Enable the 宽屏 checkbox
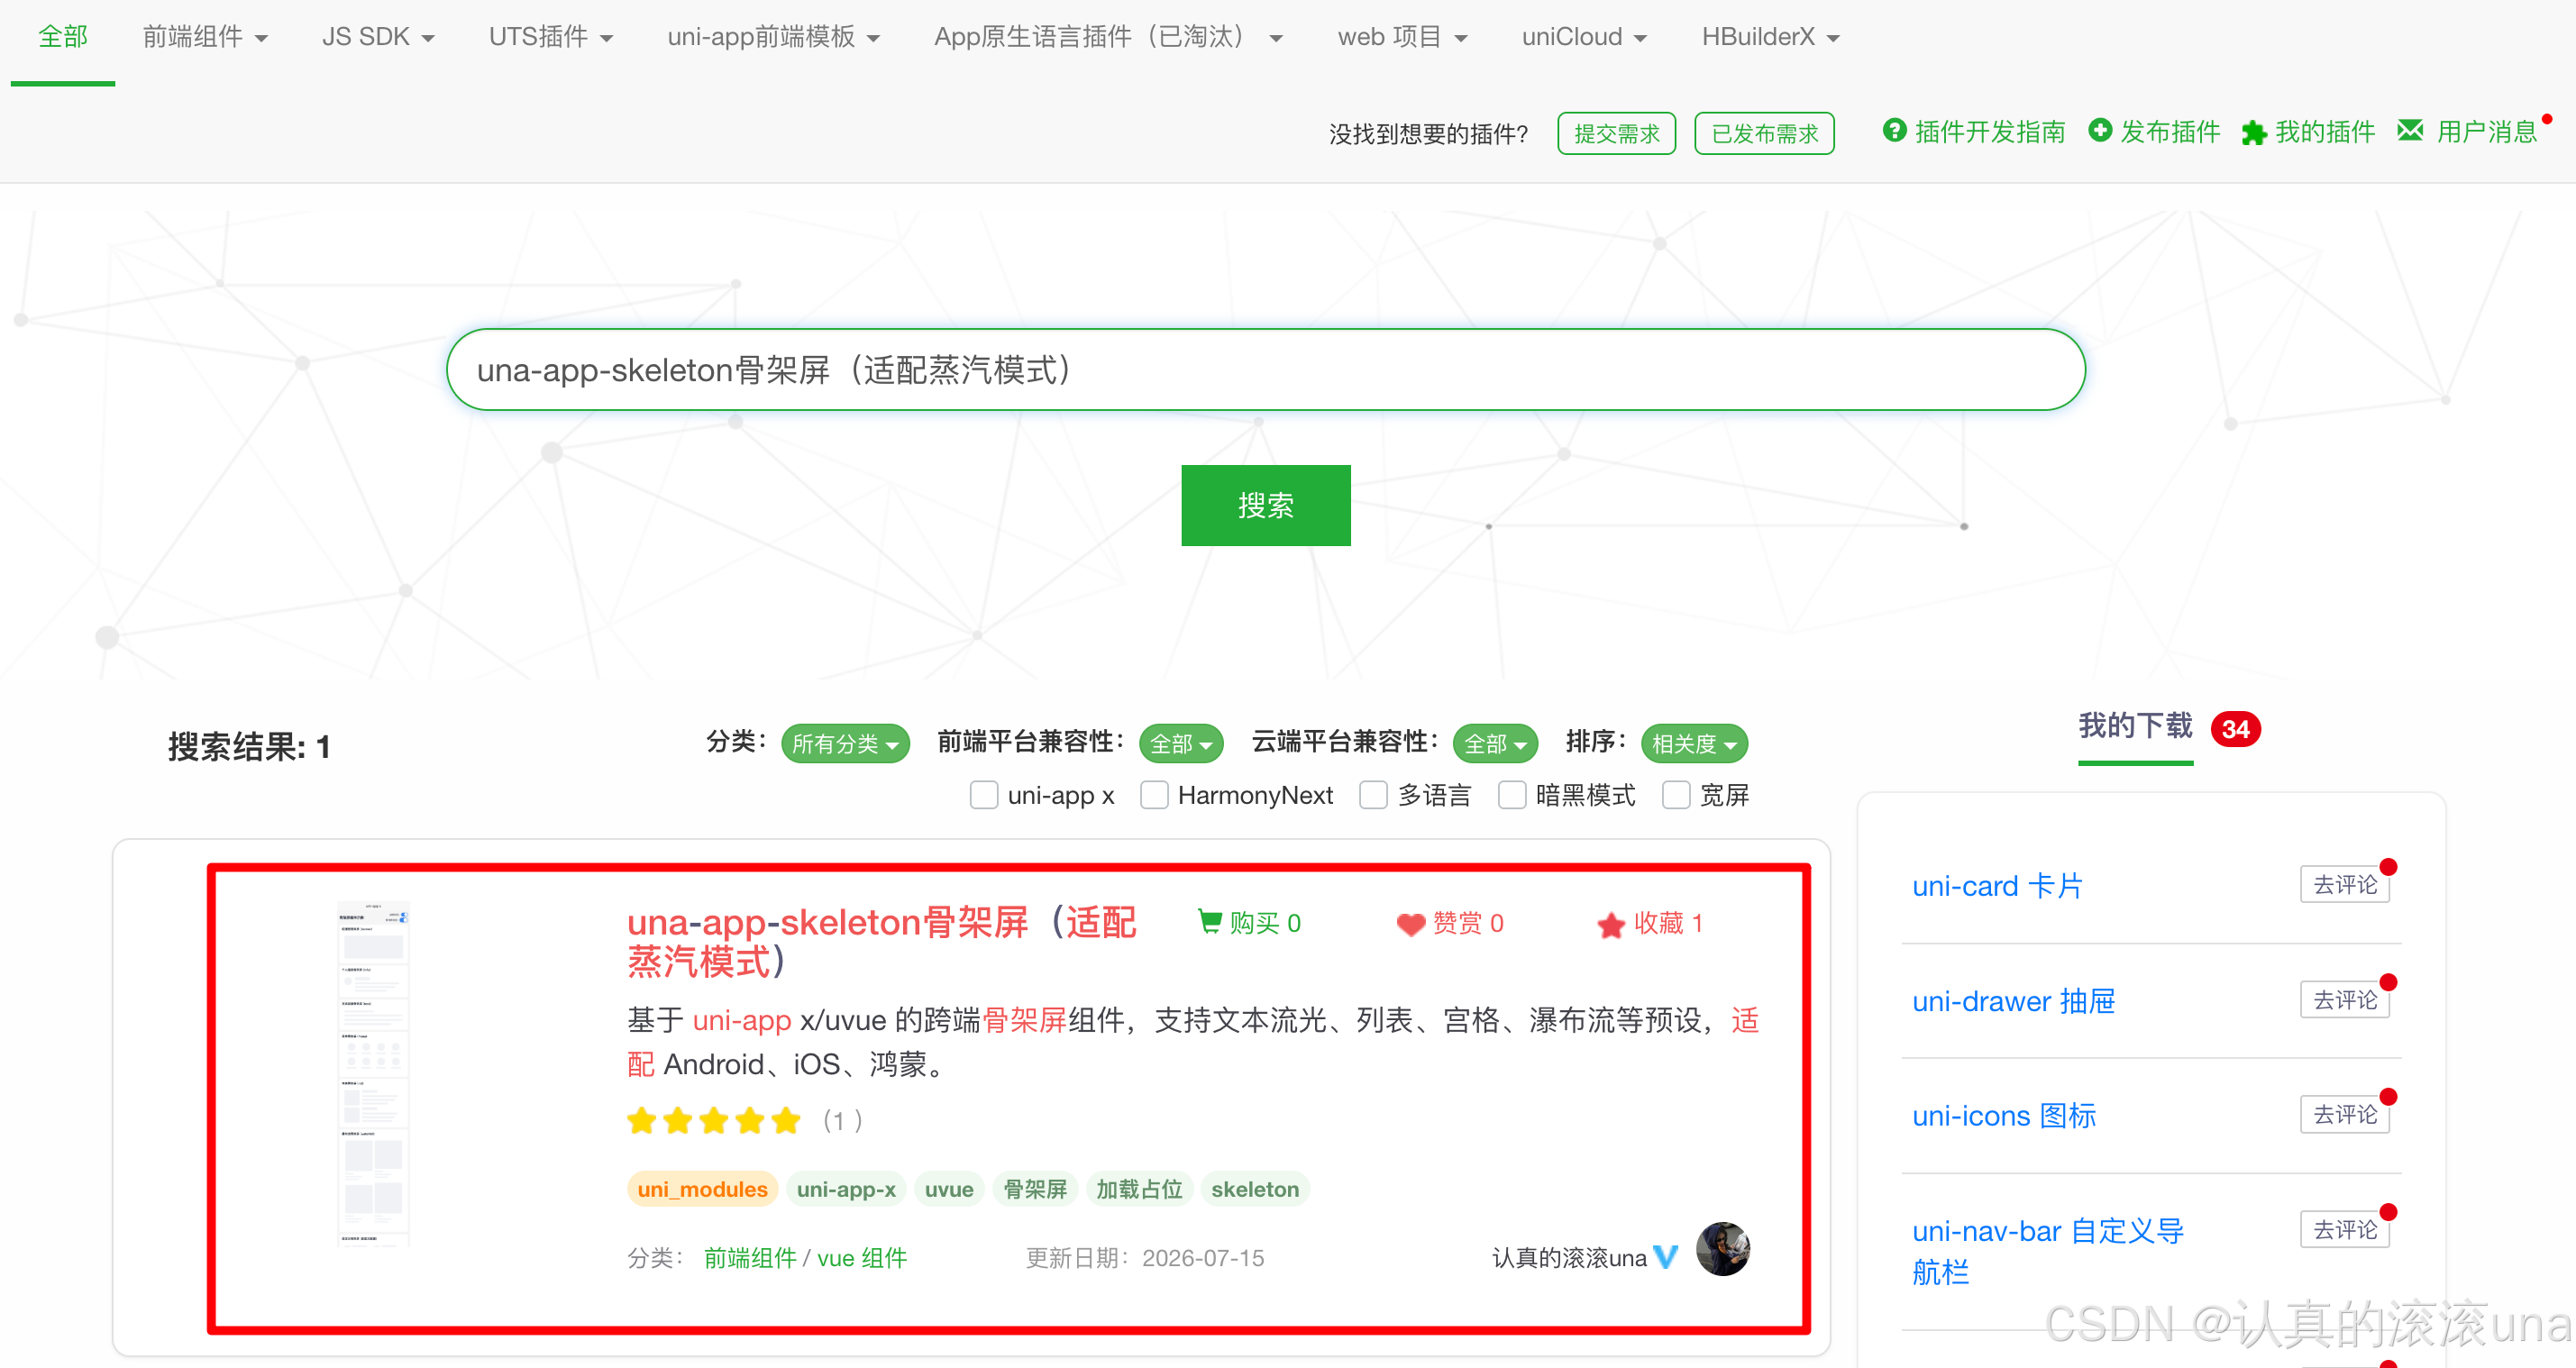 click(1676, 795)
